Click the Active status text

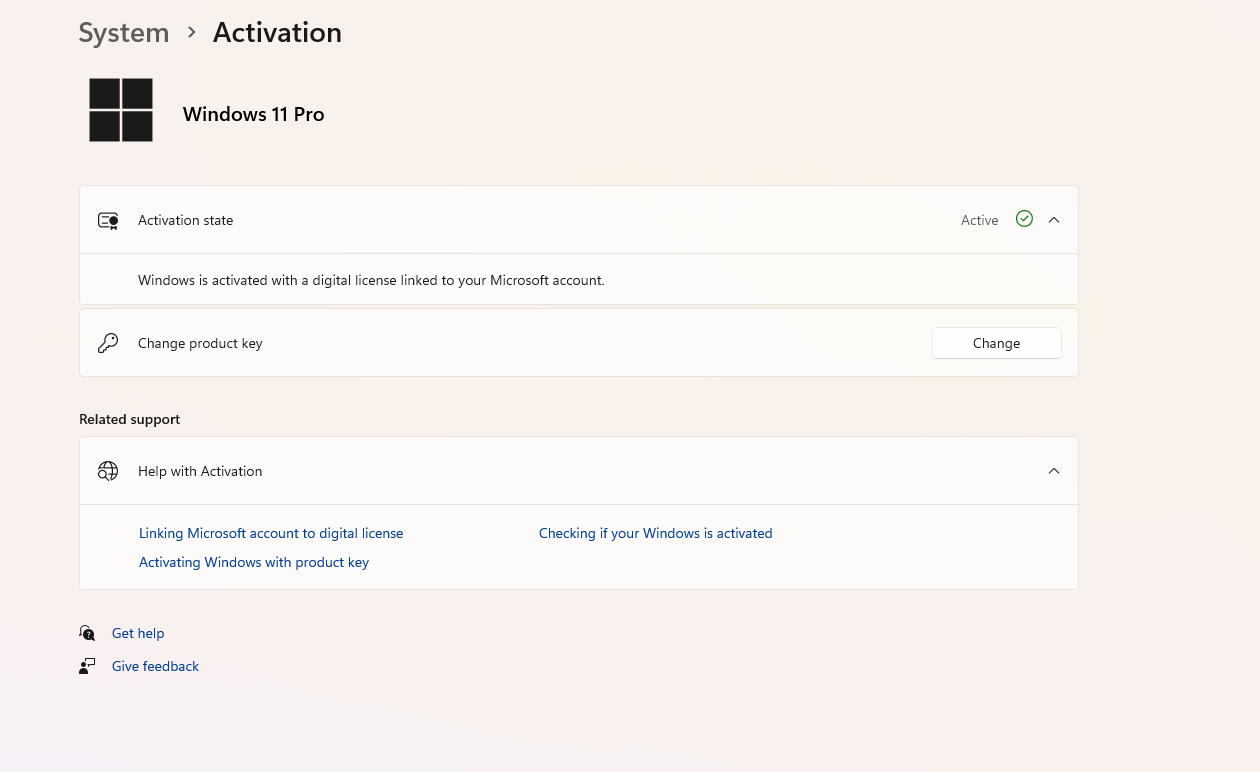pyautogui.click(x=980, y=220)
